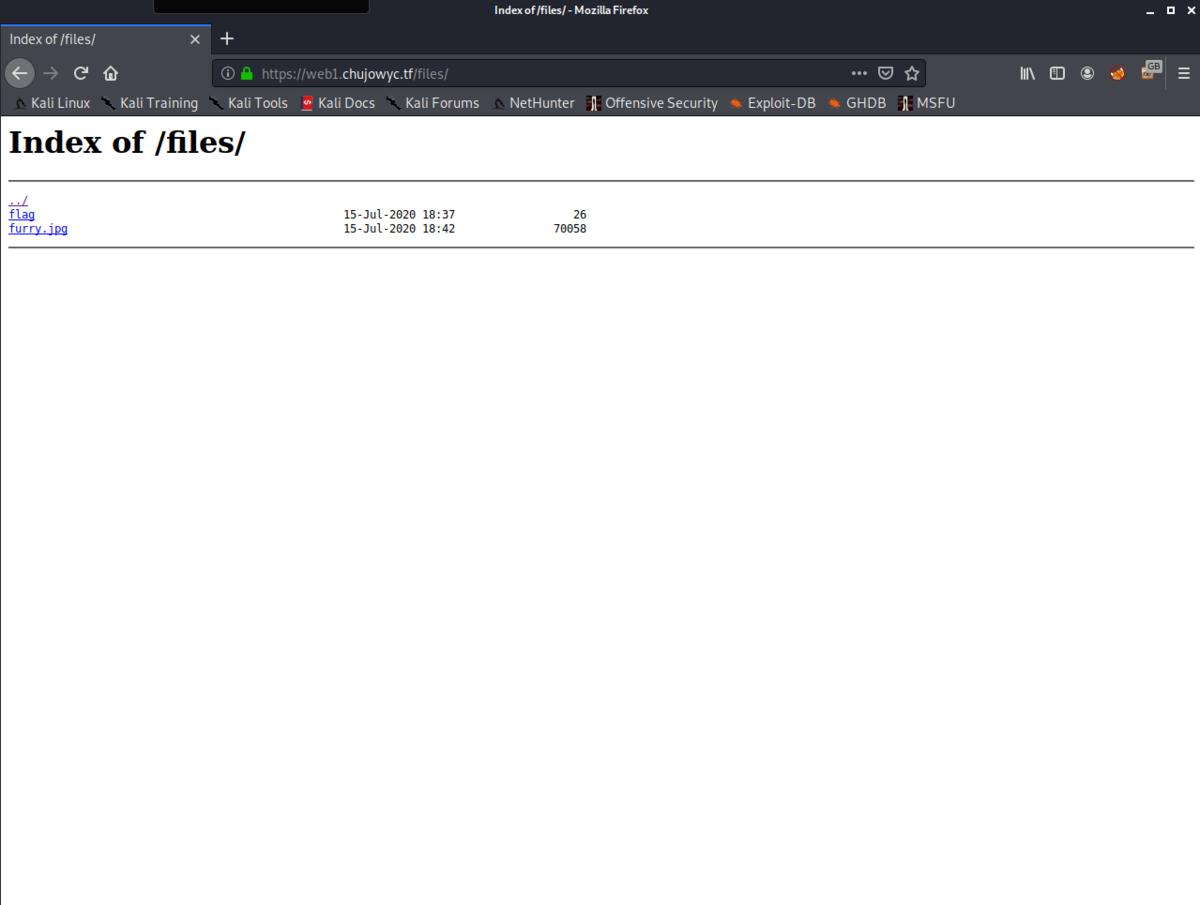Open the furry.jpg image link

click(38, 228)
